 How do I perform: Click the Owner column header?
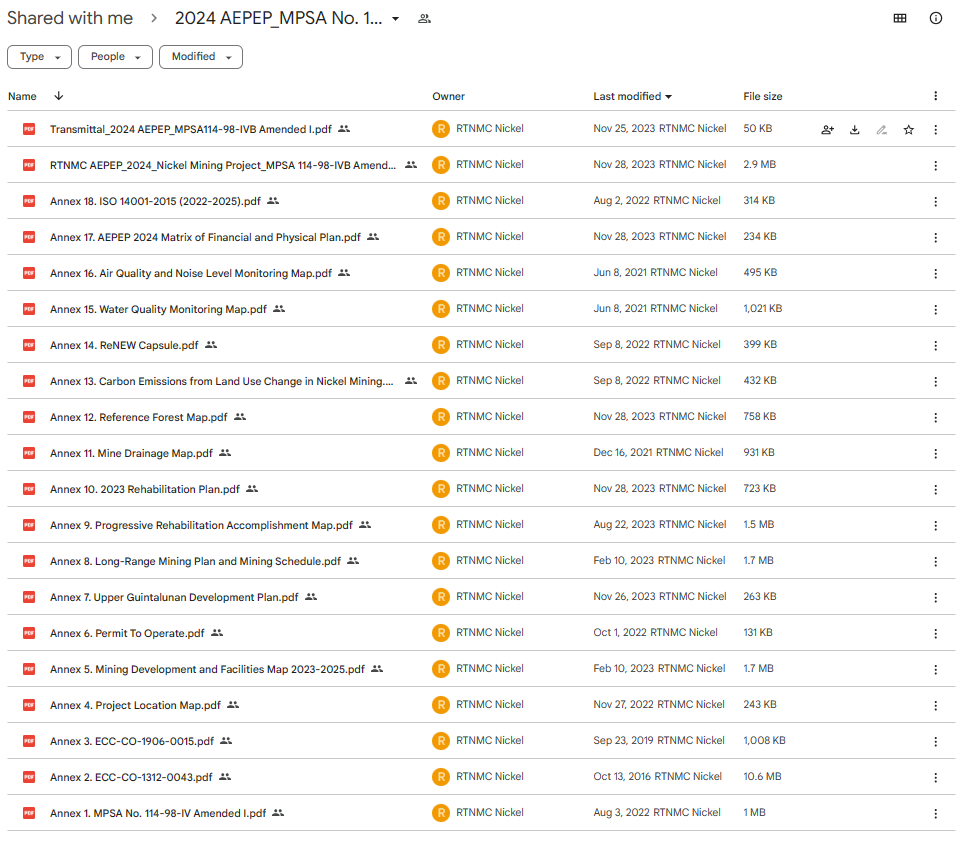[449, 97]
